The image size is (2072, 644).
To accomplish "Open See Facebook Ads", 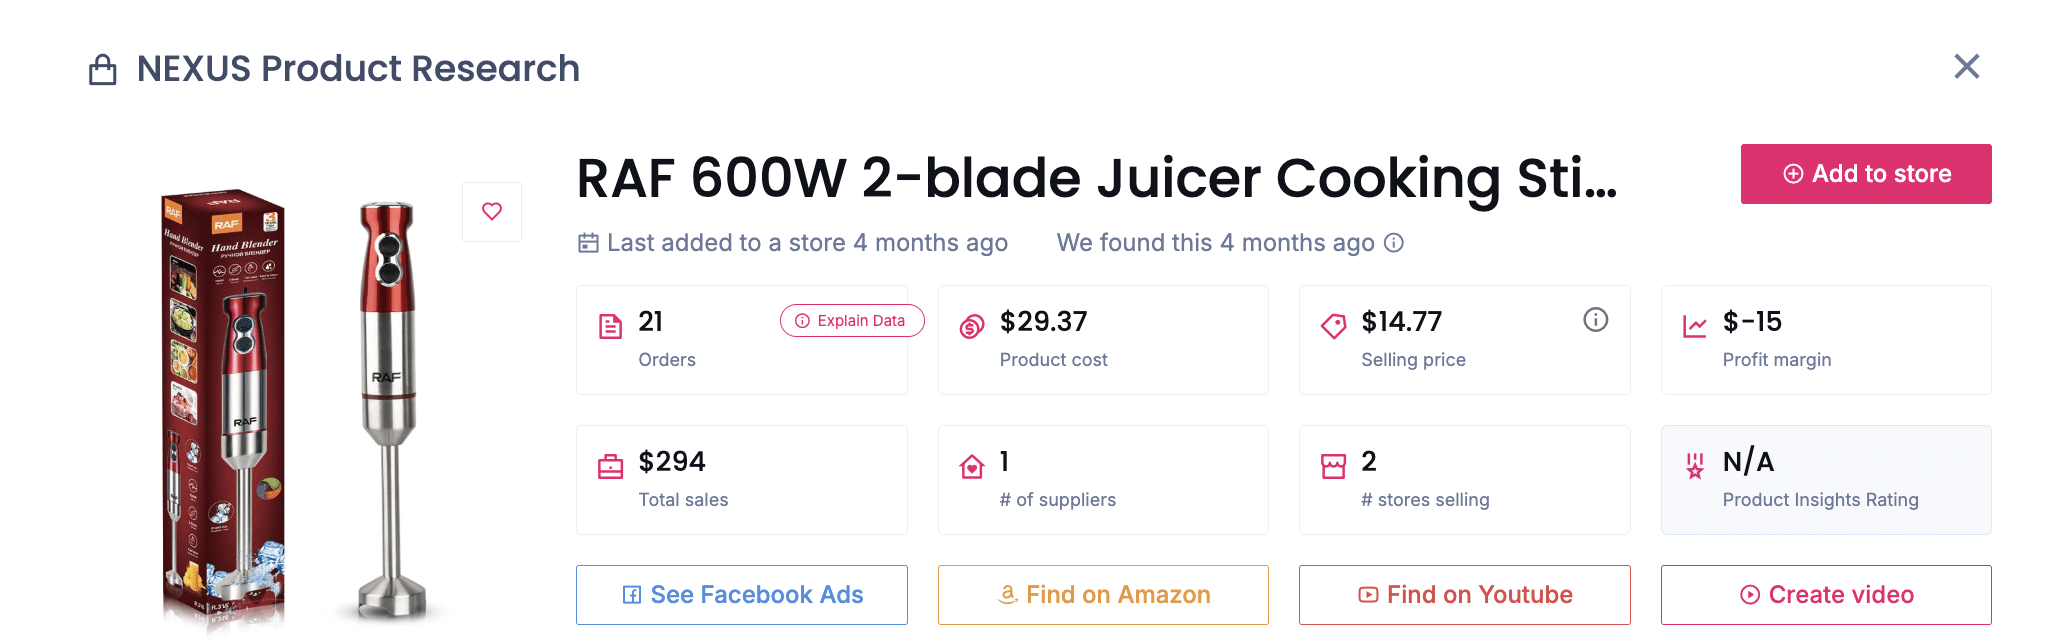I will coord(742,595).
